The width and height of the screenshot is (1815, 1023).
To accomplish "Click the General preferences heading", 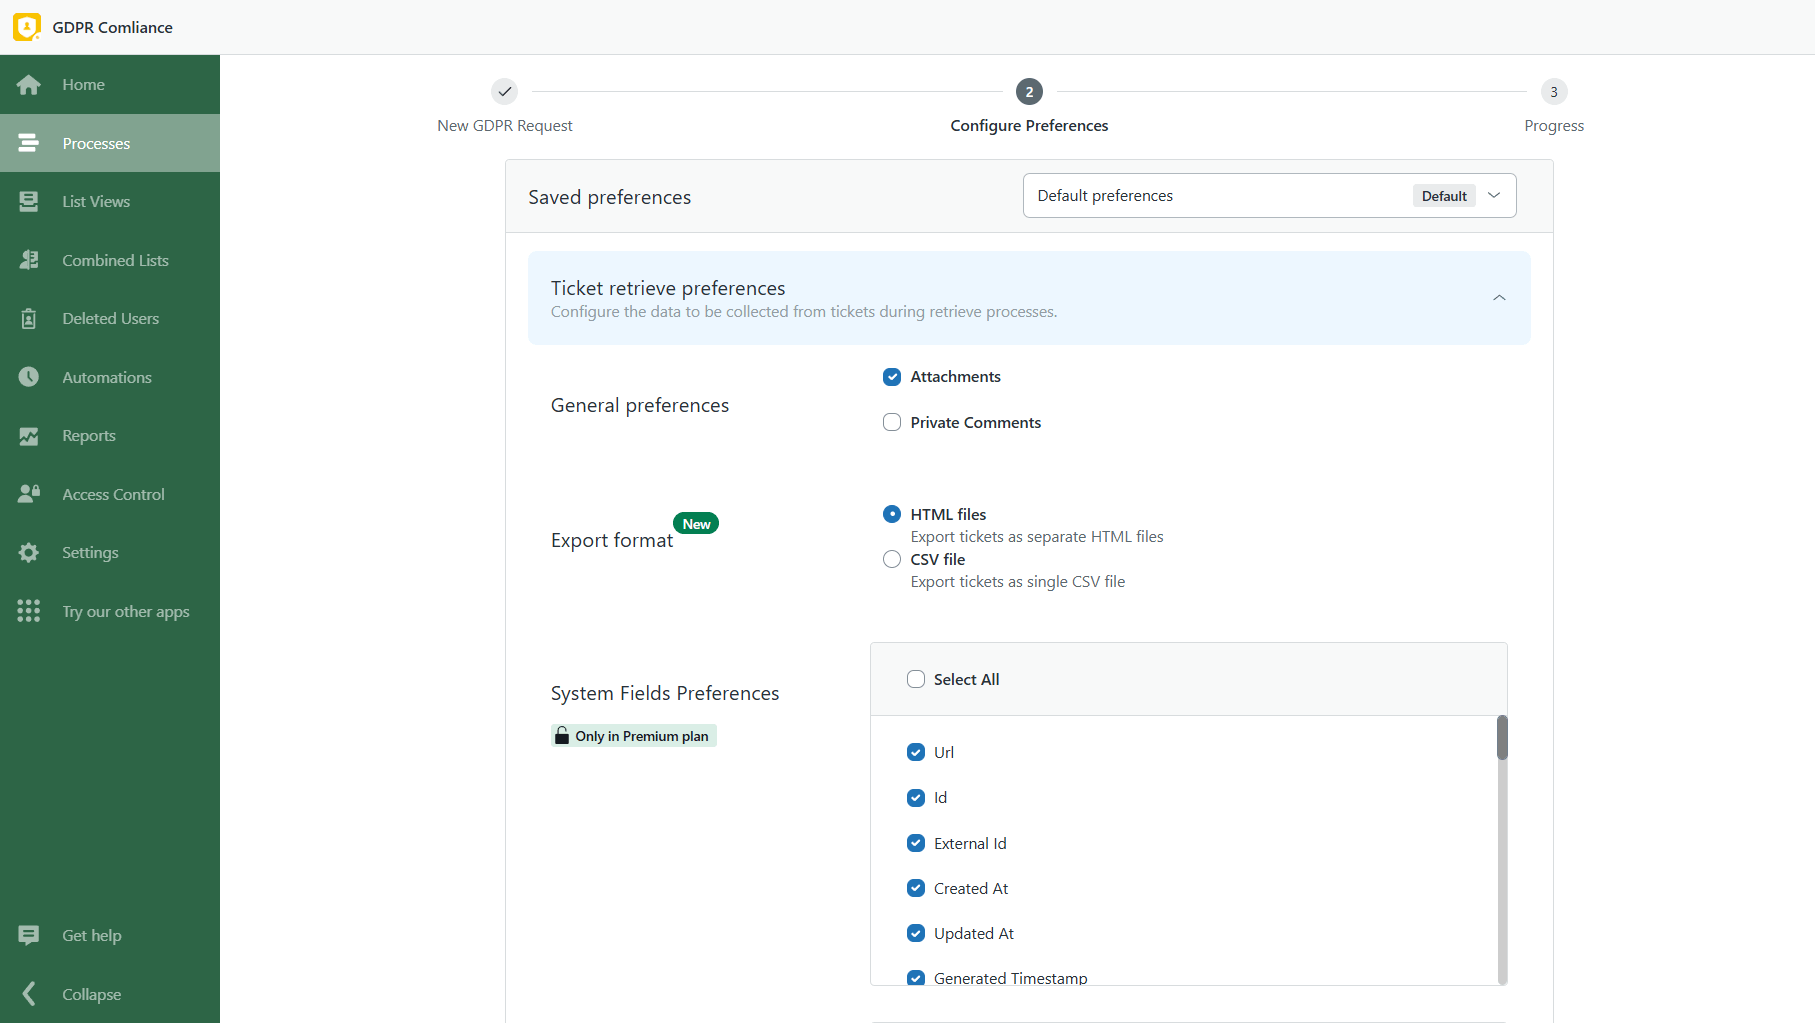I will pos(640,405).
